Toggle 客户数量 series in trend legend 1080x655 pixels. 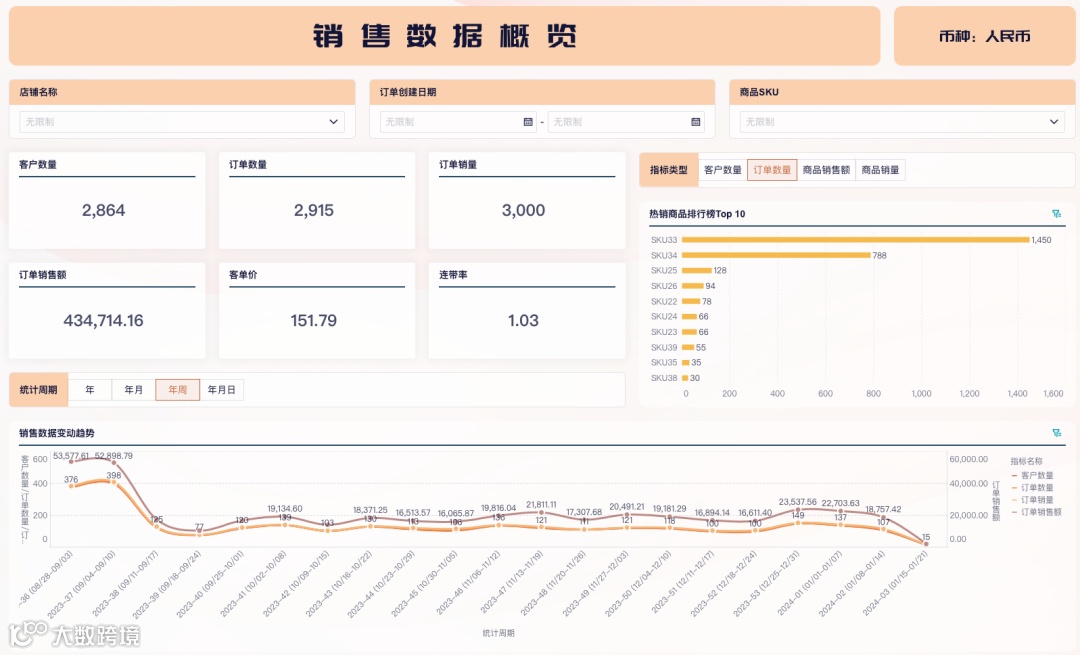click(x=1032, y=475)
